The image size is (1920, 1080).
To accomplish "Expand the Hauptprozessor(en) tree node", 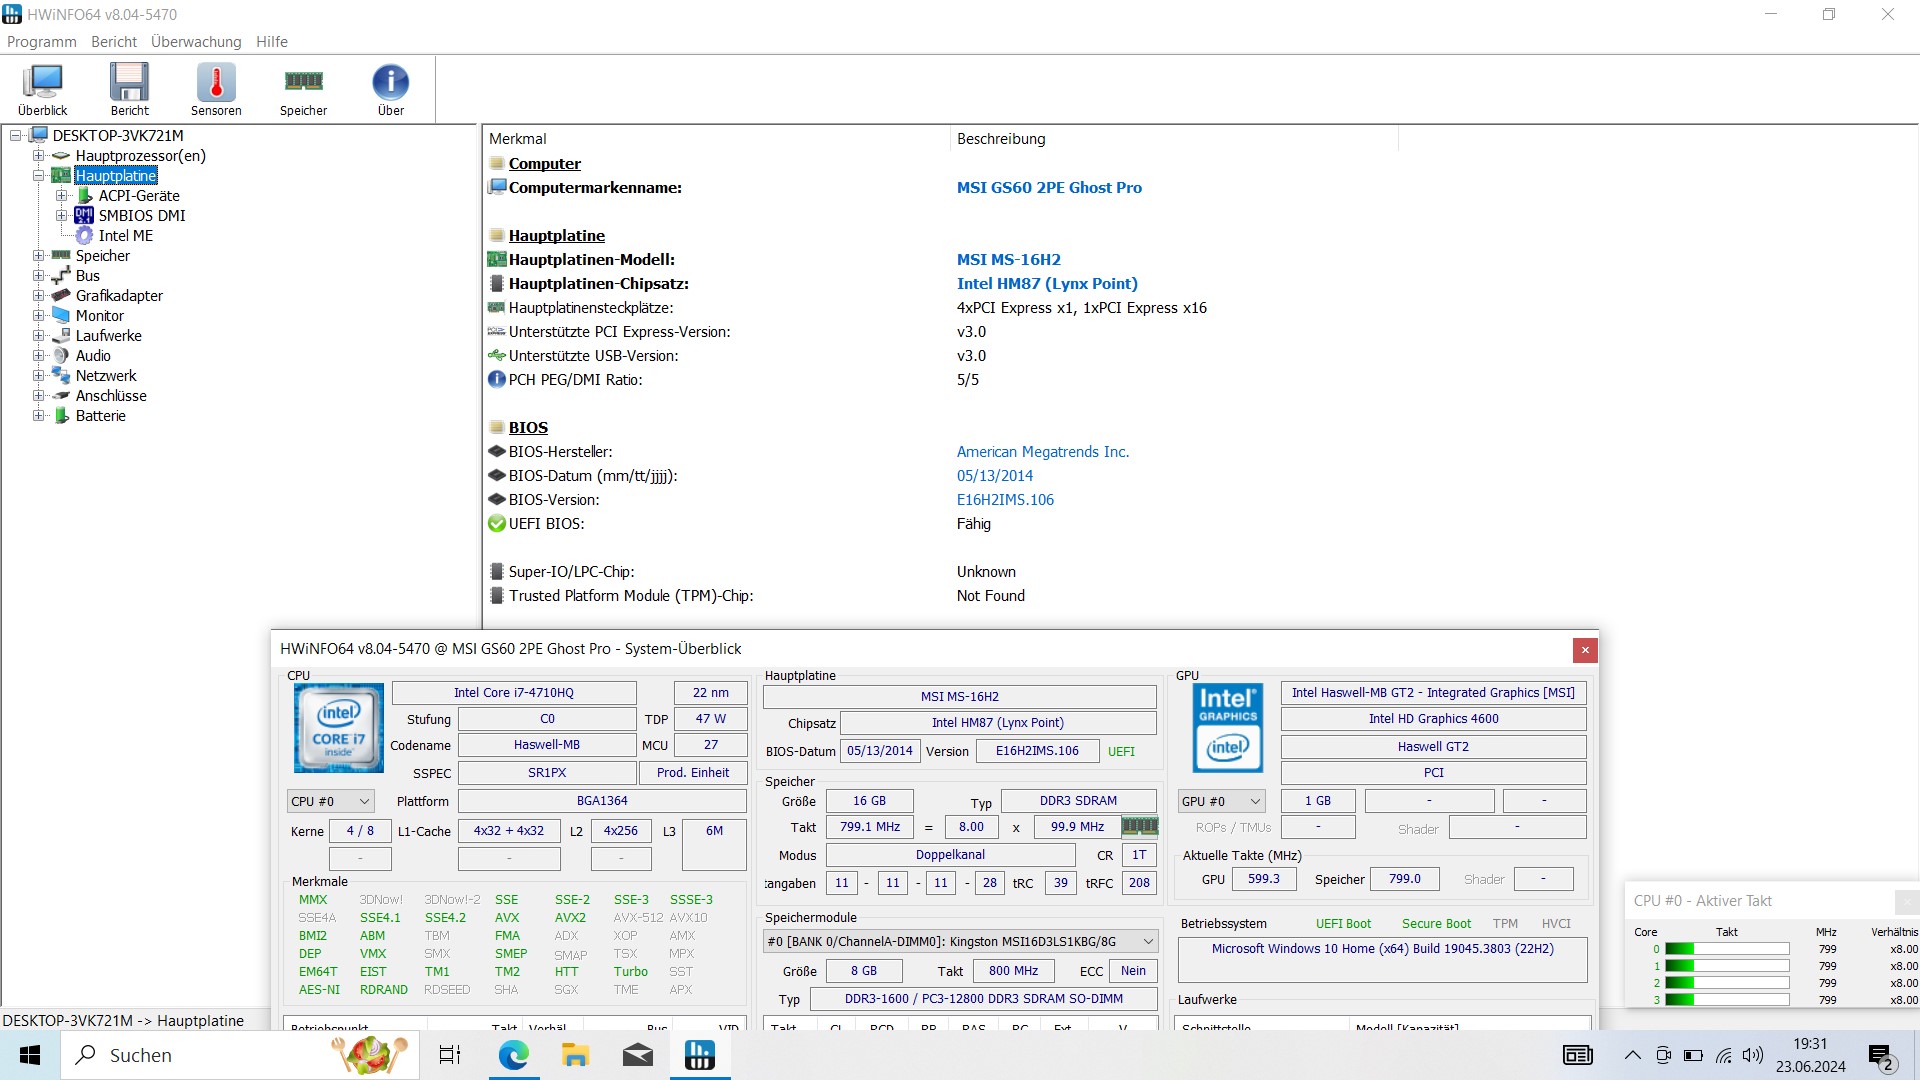I will point(38,156).
